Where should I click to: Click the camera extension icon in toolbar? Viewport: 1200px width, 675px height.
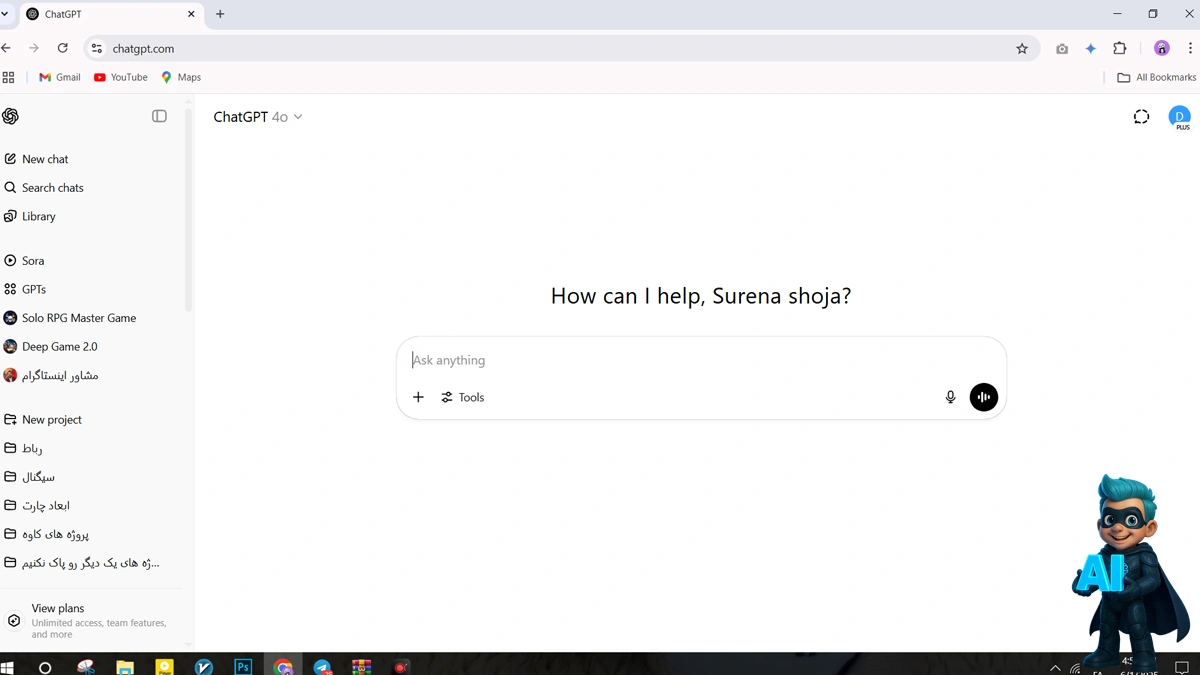(1062, 48)
